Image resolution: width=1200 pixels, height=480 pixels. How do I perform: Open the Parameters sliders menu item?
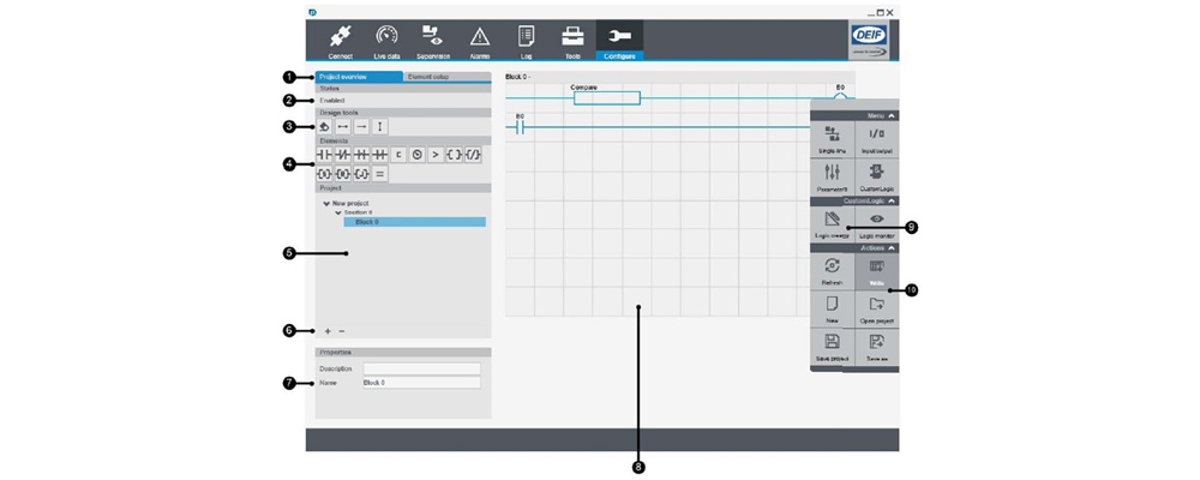(x=832, y=175)
